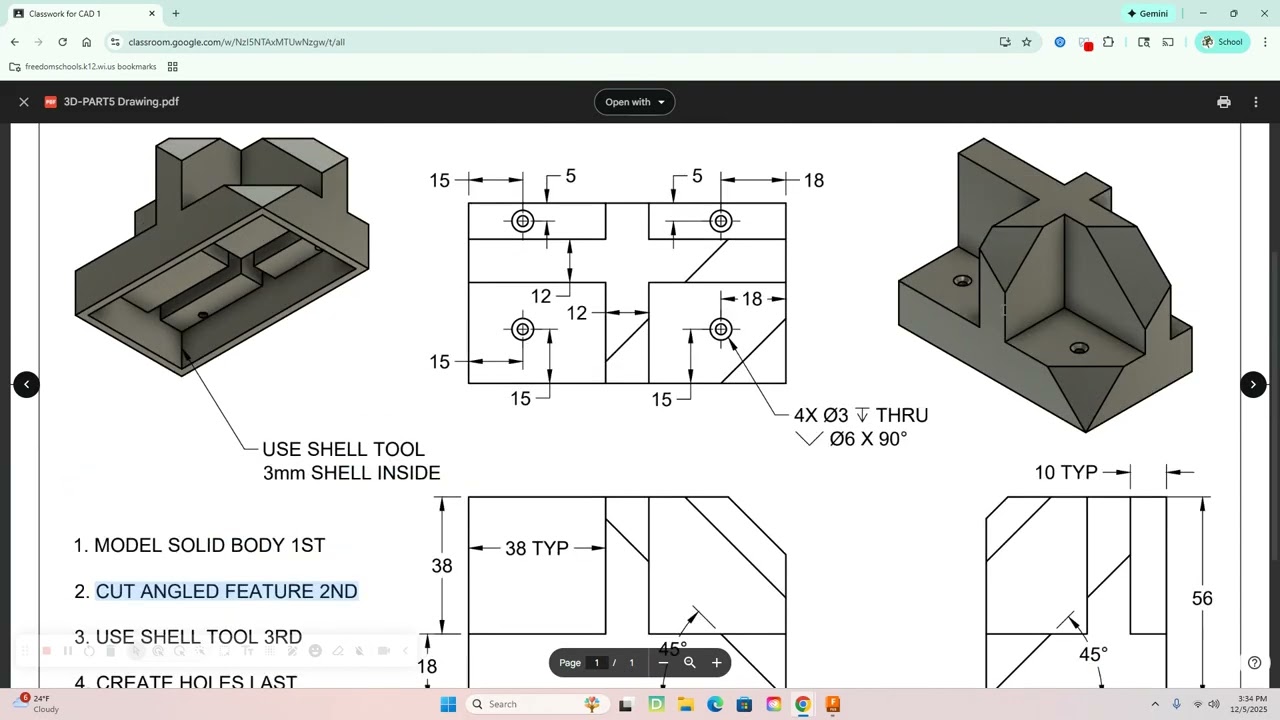1280x720 pixels.
Task: Click the Cast media icon
Action: [x=1167, y=42]
